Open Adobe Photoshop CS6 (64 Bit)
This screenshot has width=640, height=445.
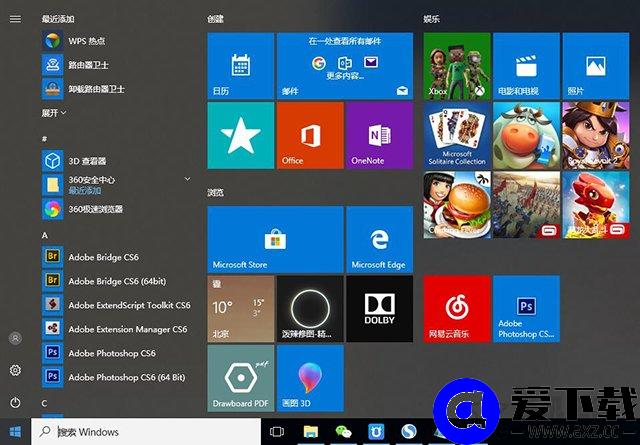click(x=116, y=377)
